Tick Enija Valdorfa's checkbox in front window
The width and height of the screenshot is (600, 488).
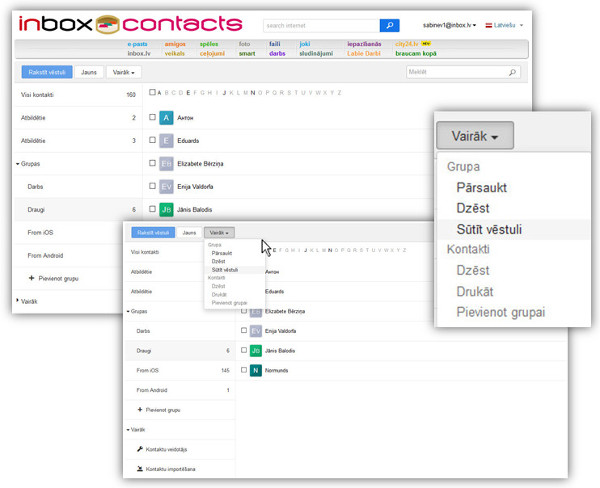(244, 330)
